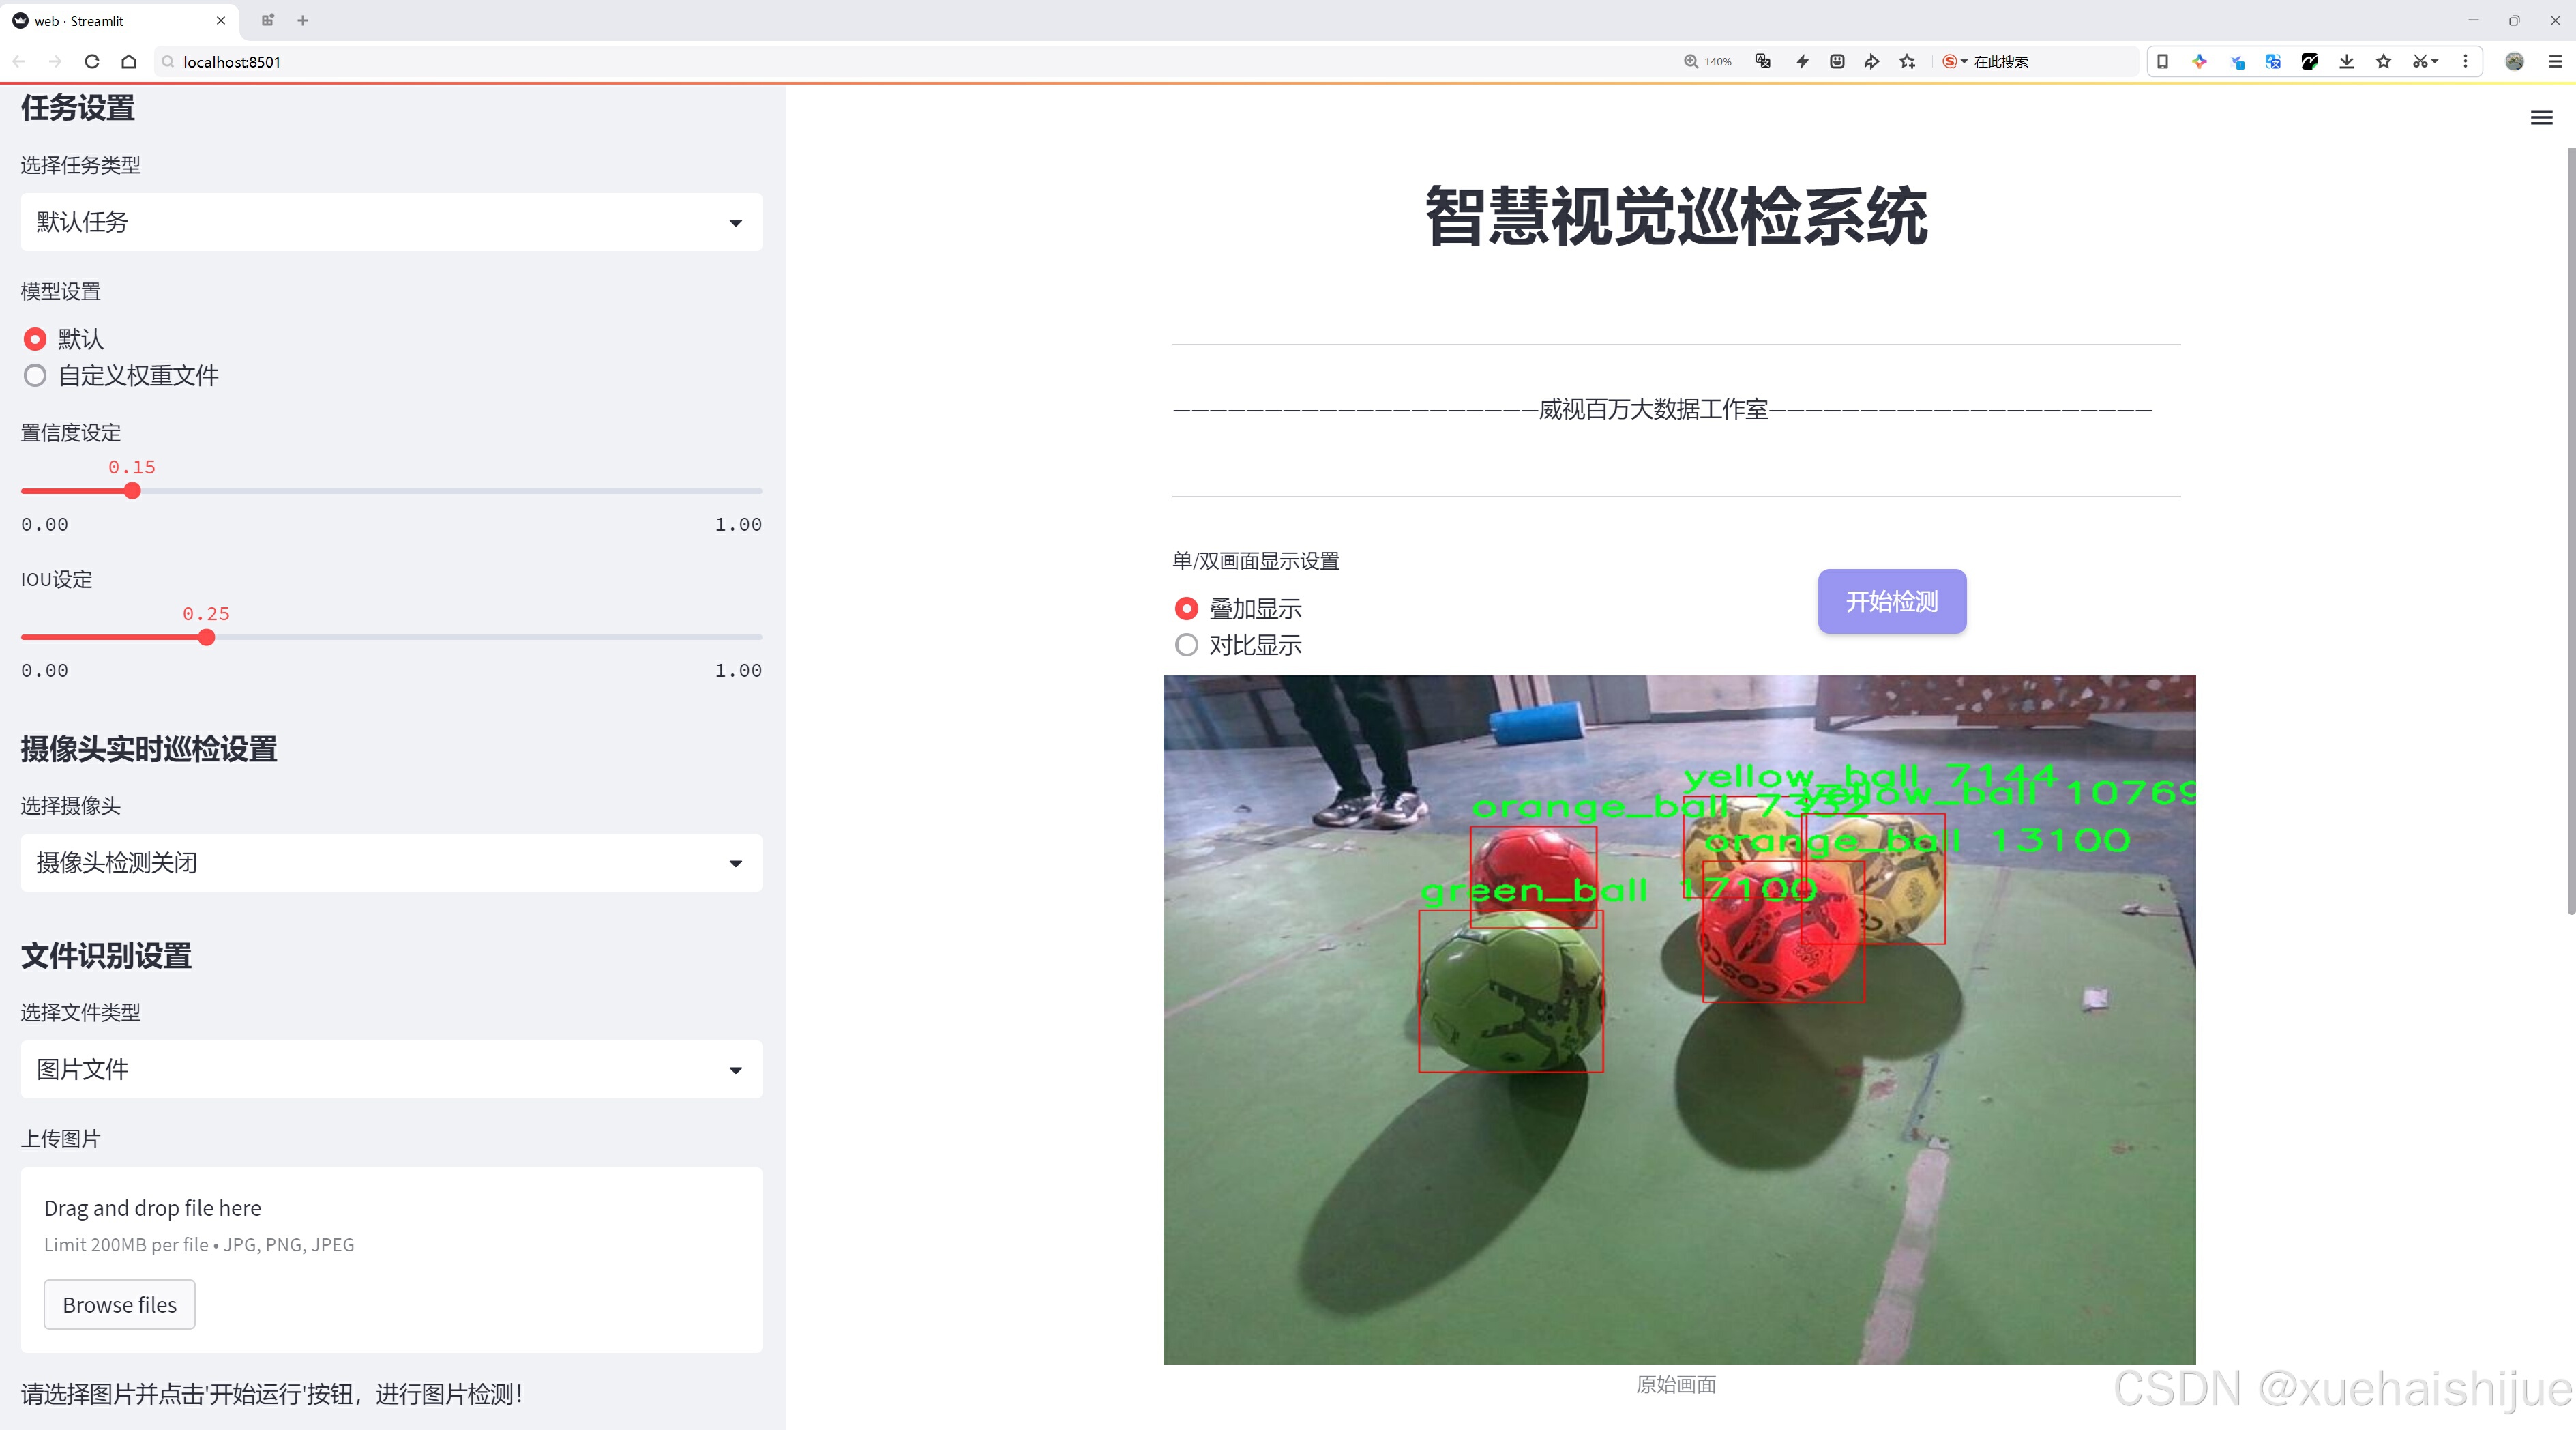This screenshot has width=2576, height=1430.
Task: Close the 'web · Streamlit' tab
Action: (x=221, y=20)
